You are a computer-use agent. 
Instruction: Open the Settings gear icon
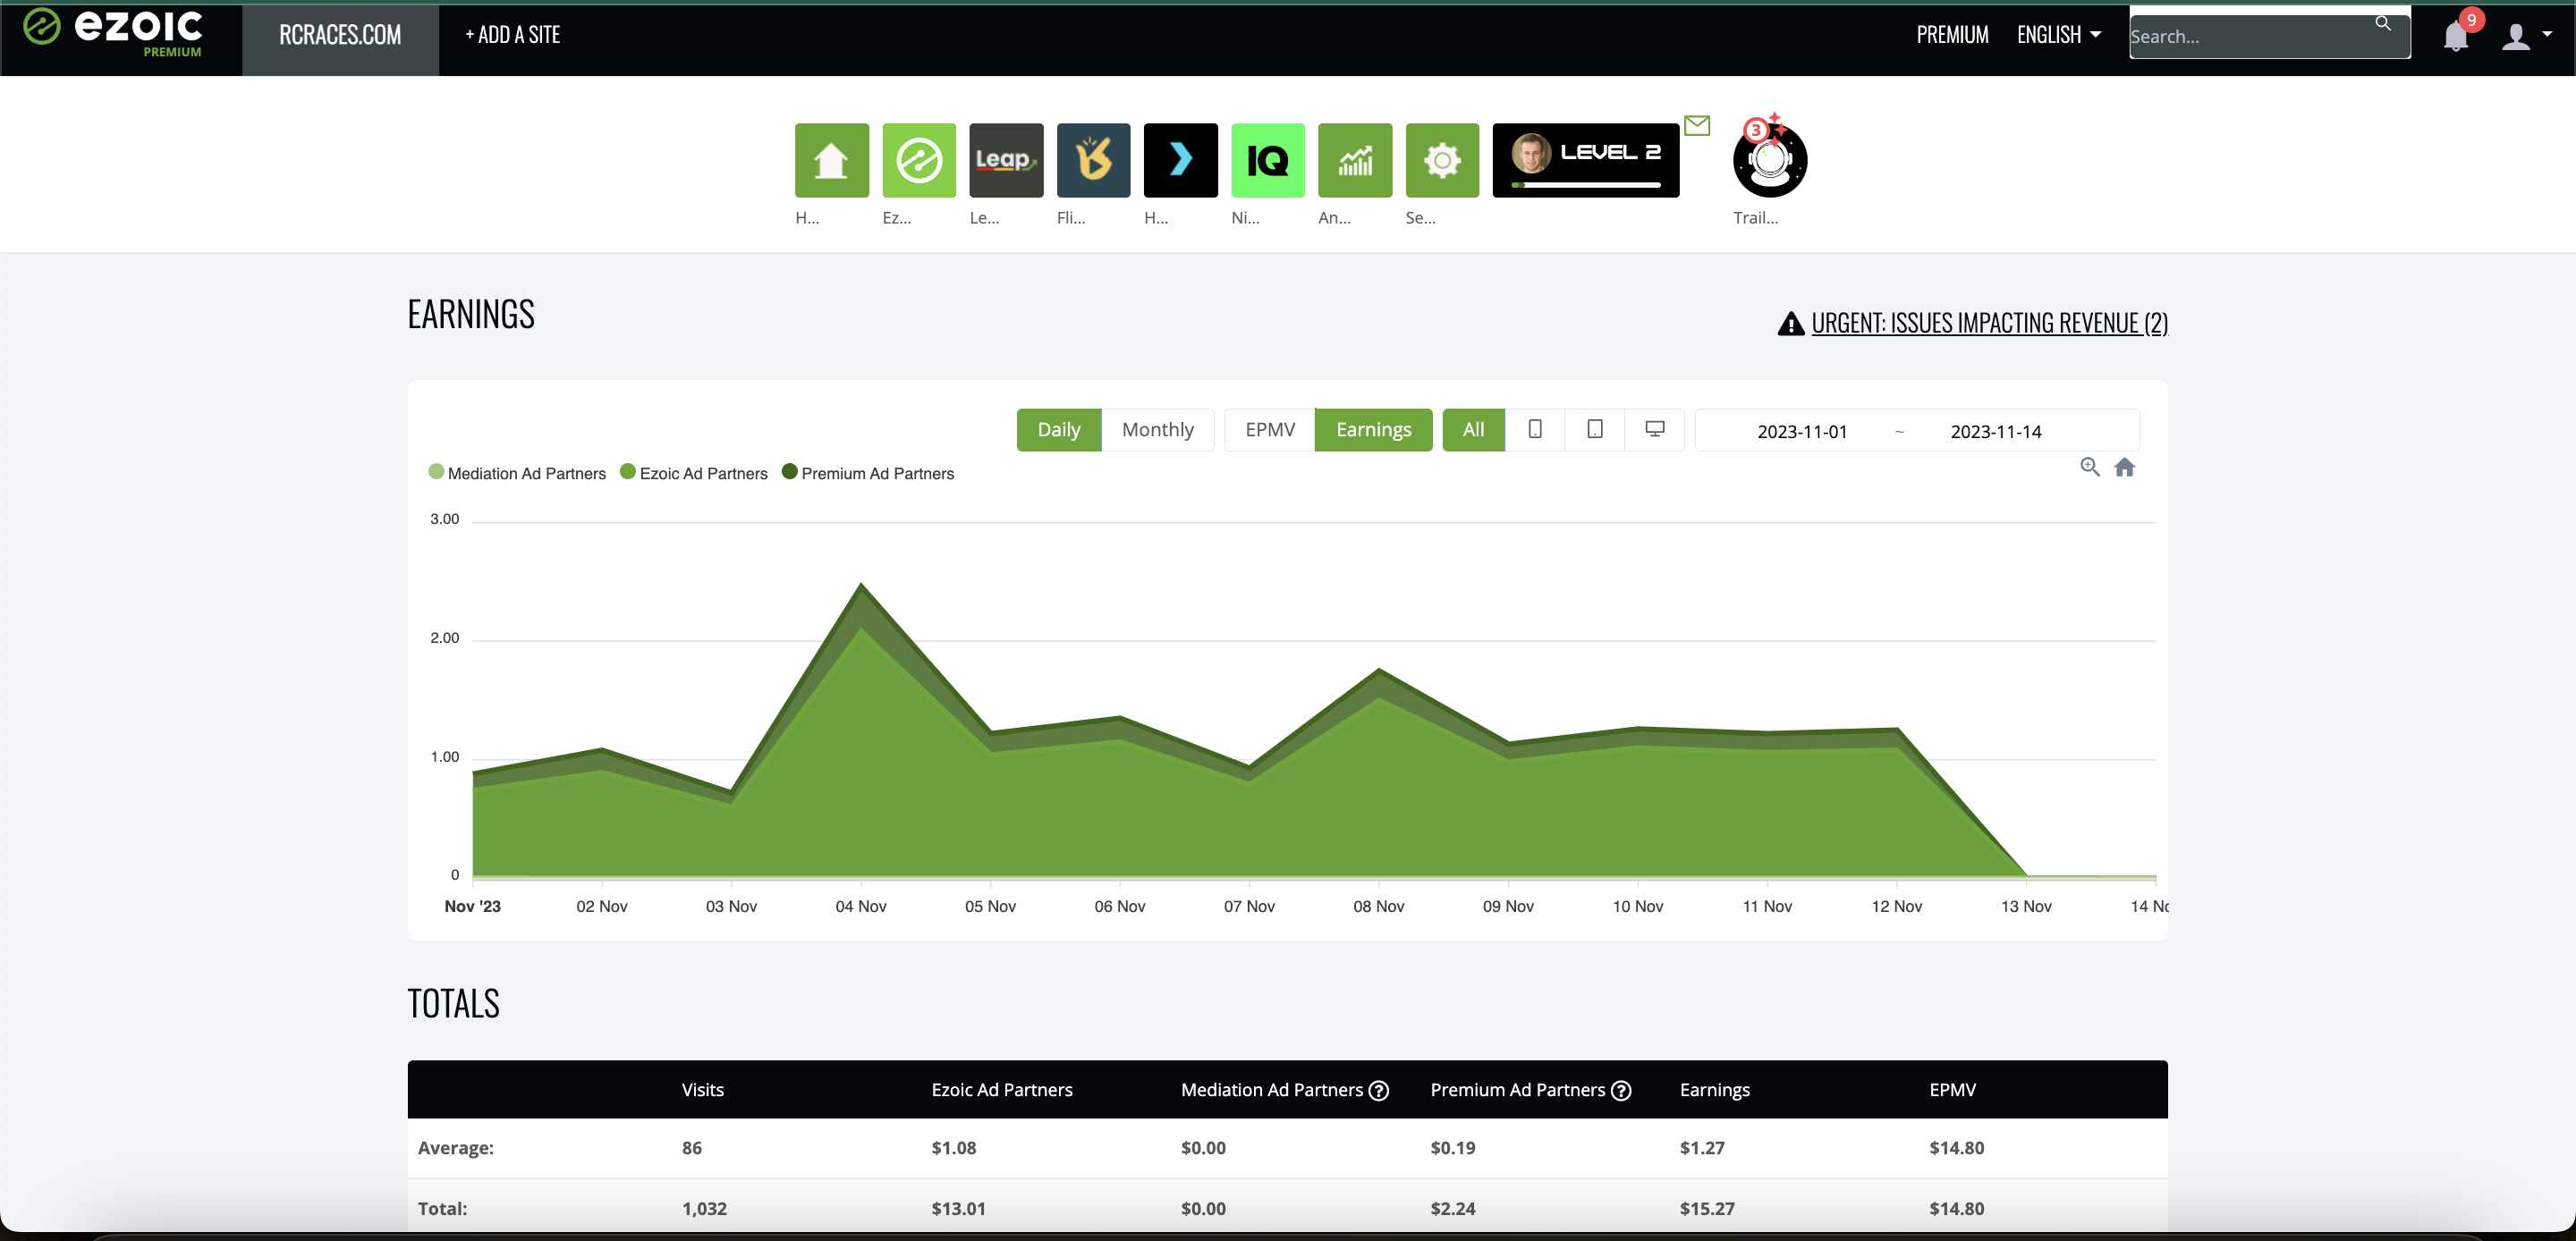coord(1442,160)
